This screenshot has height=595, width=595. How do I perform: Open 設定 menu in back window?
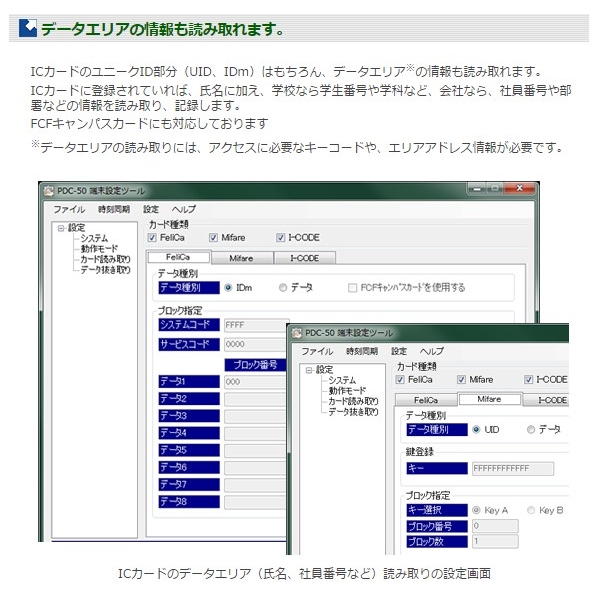(151, 209)
